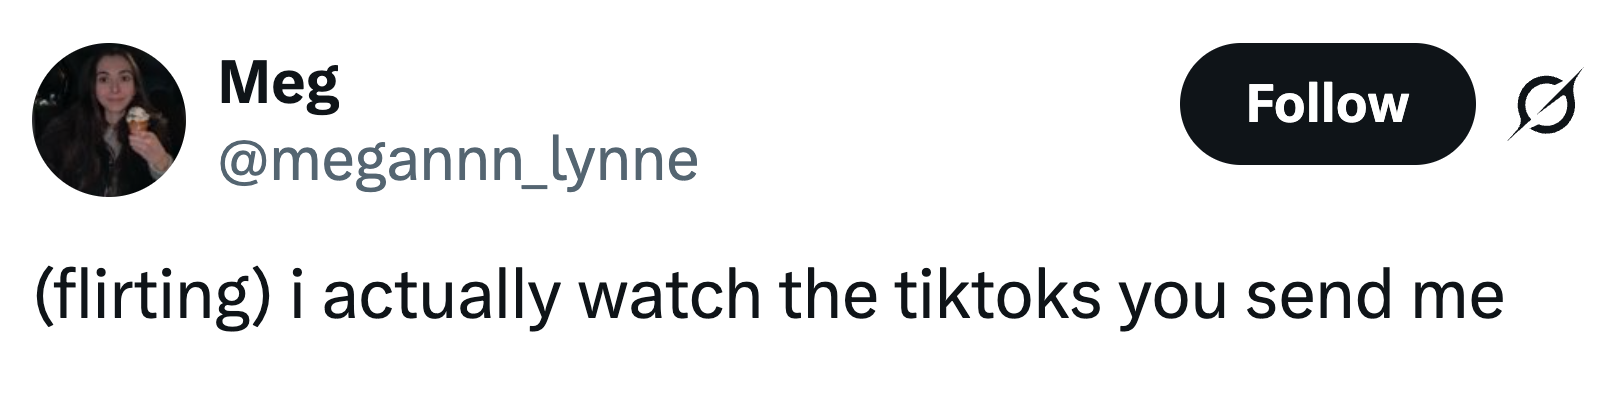Screen dimensions: 1608x406
Task: Click the lone "i" in the tweet
Action: coord(297,295)
